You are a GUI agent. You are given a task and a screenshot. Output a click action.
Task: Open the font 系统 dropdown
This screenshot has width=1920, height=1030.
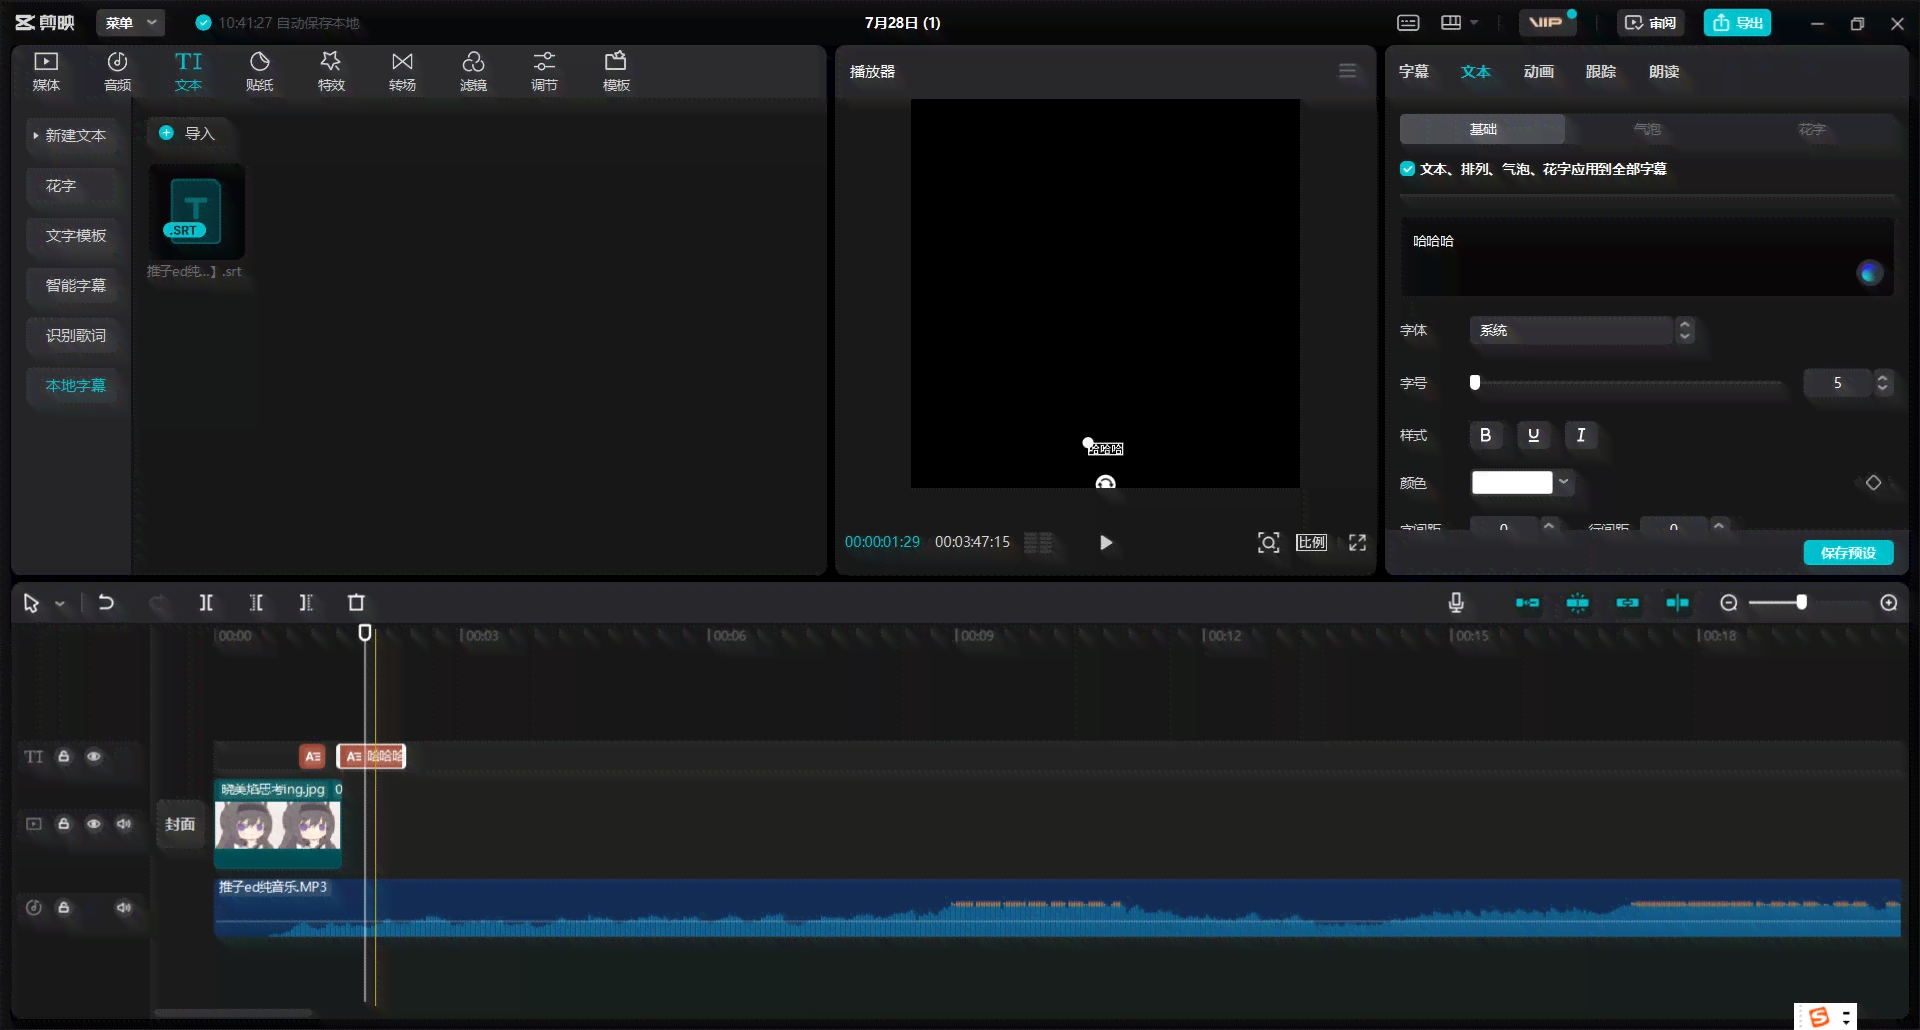click(1581, 330)
